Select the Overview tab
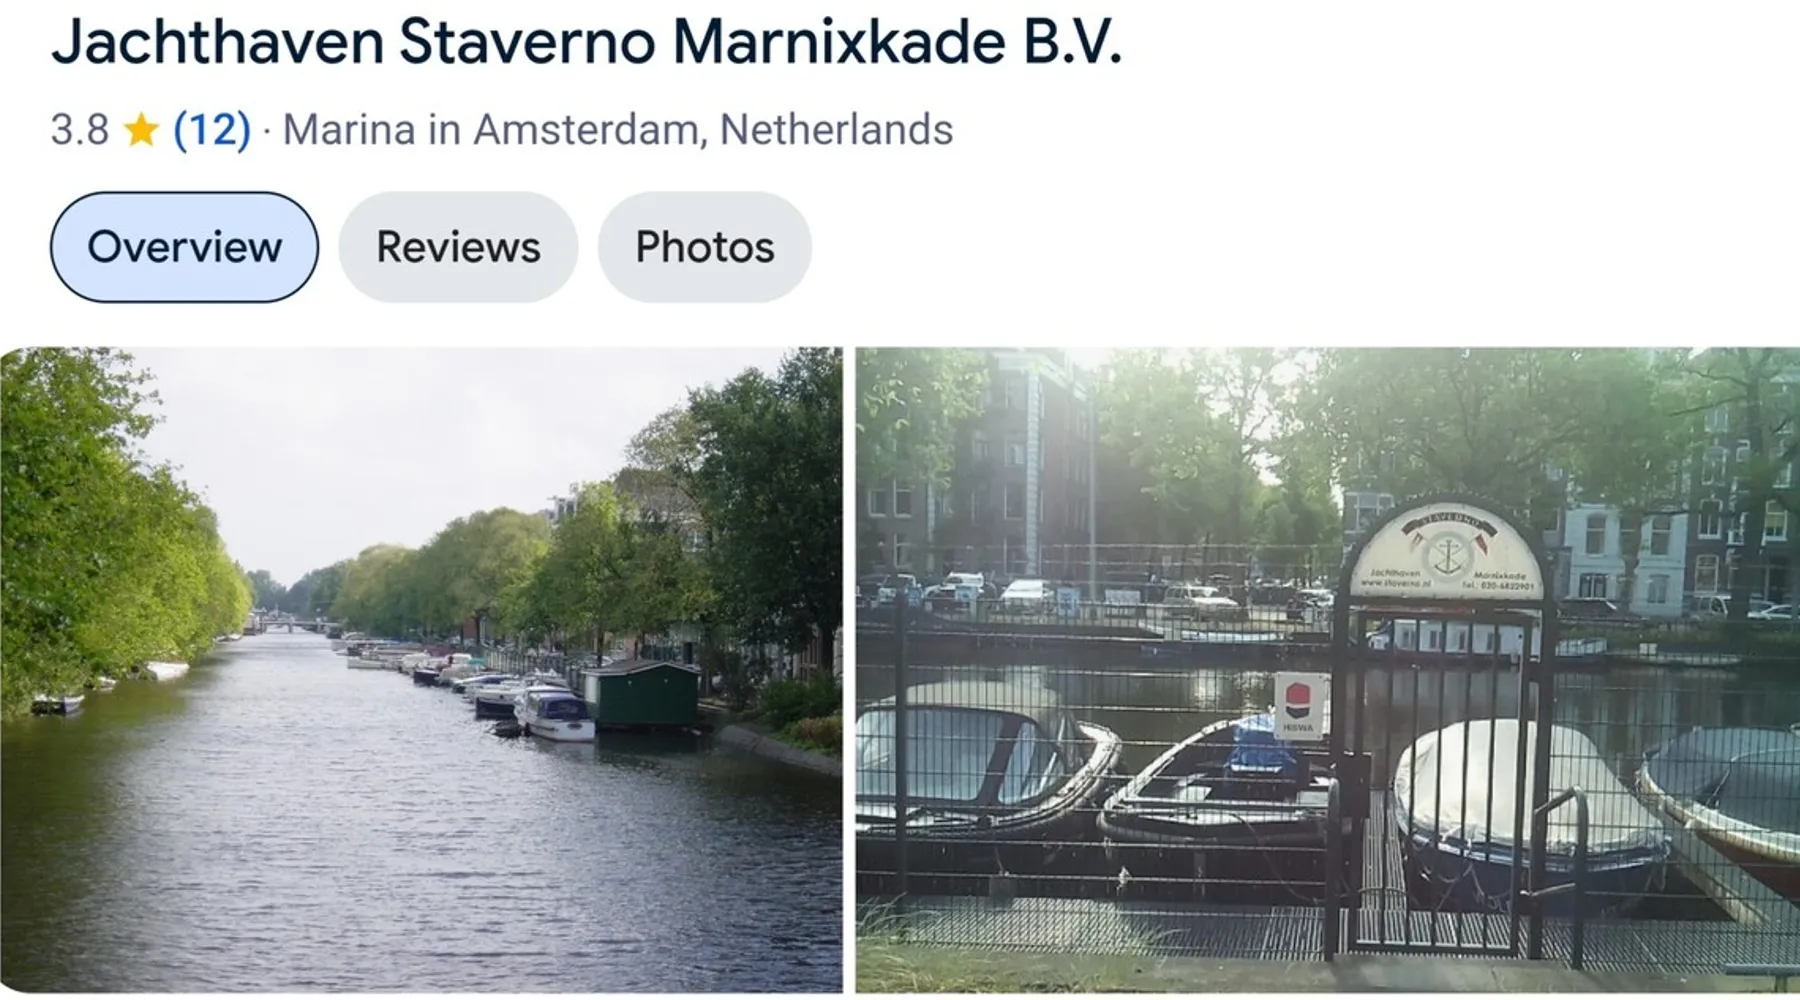 tap(184, 247)
